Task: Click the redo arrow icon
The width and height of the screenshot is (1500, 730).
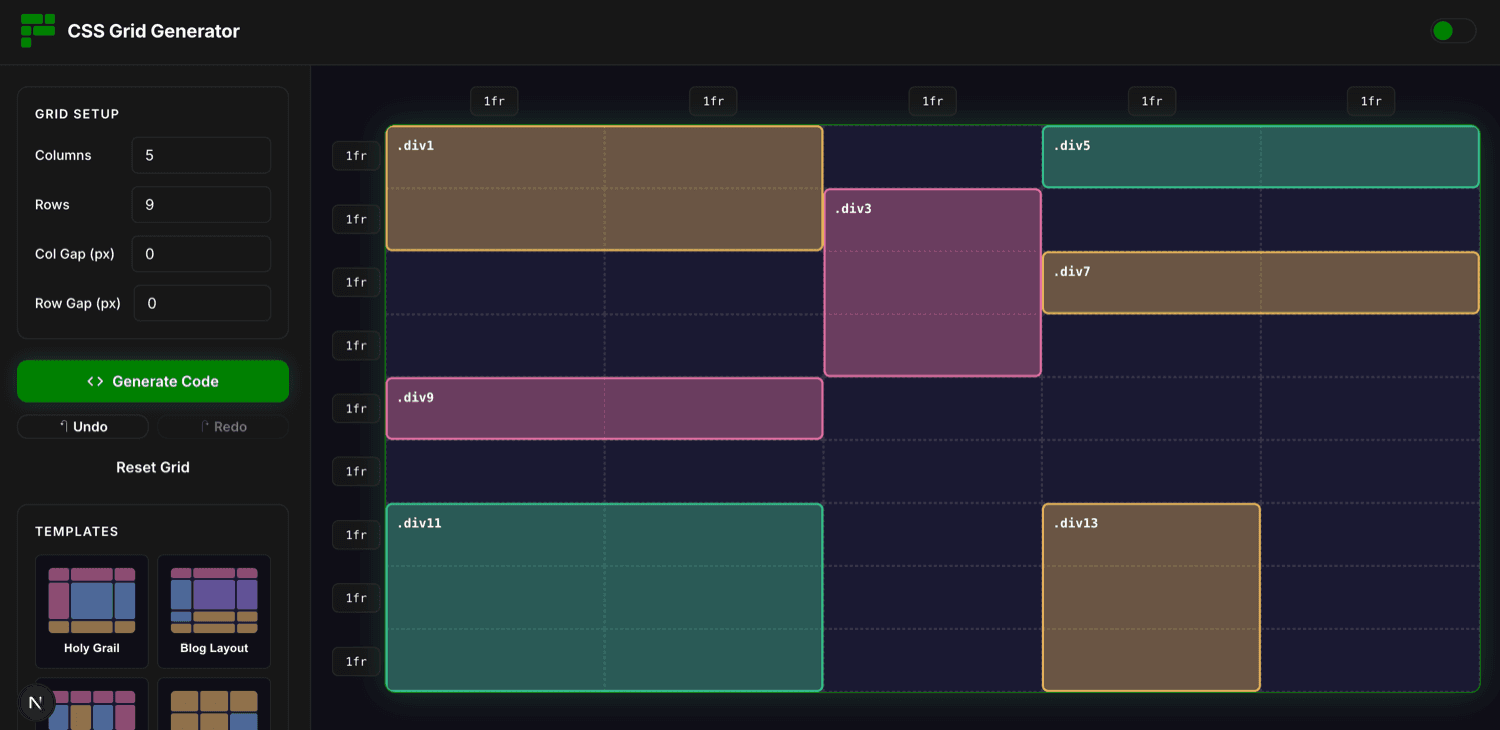Action: point(205,426)
